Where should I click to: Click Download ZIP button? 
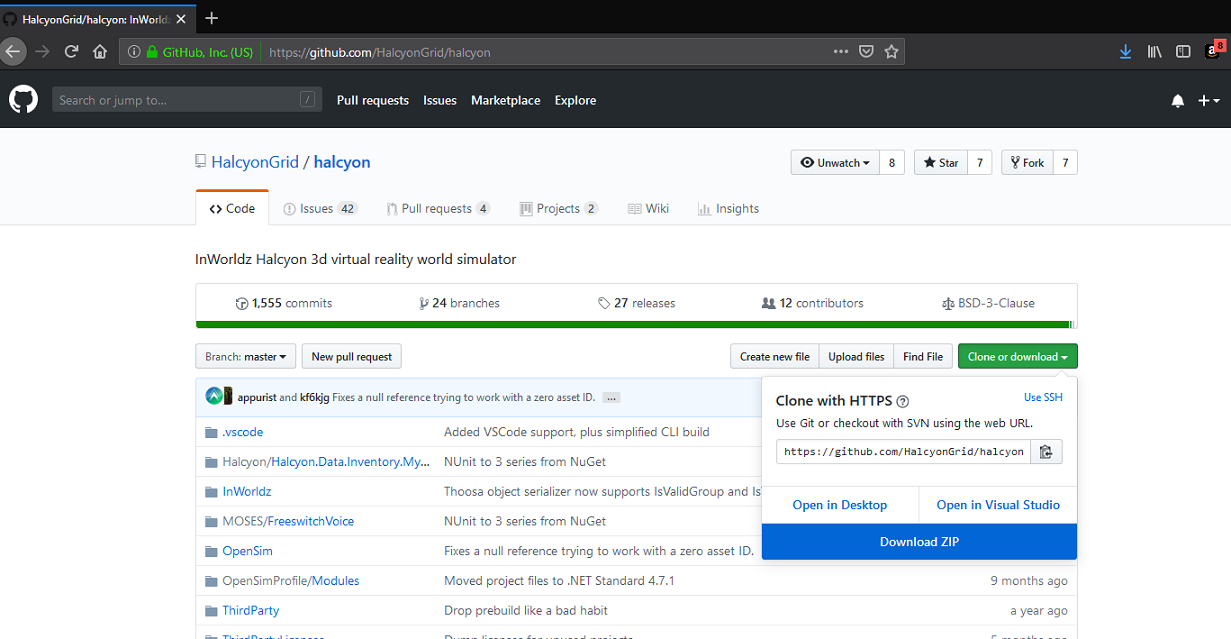920,542
